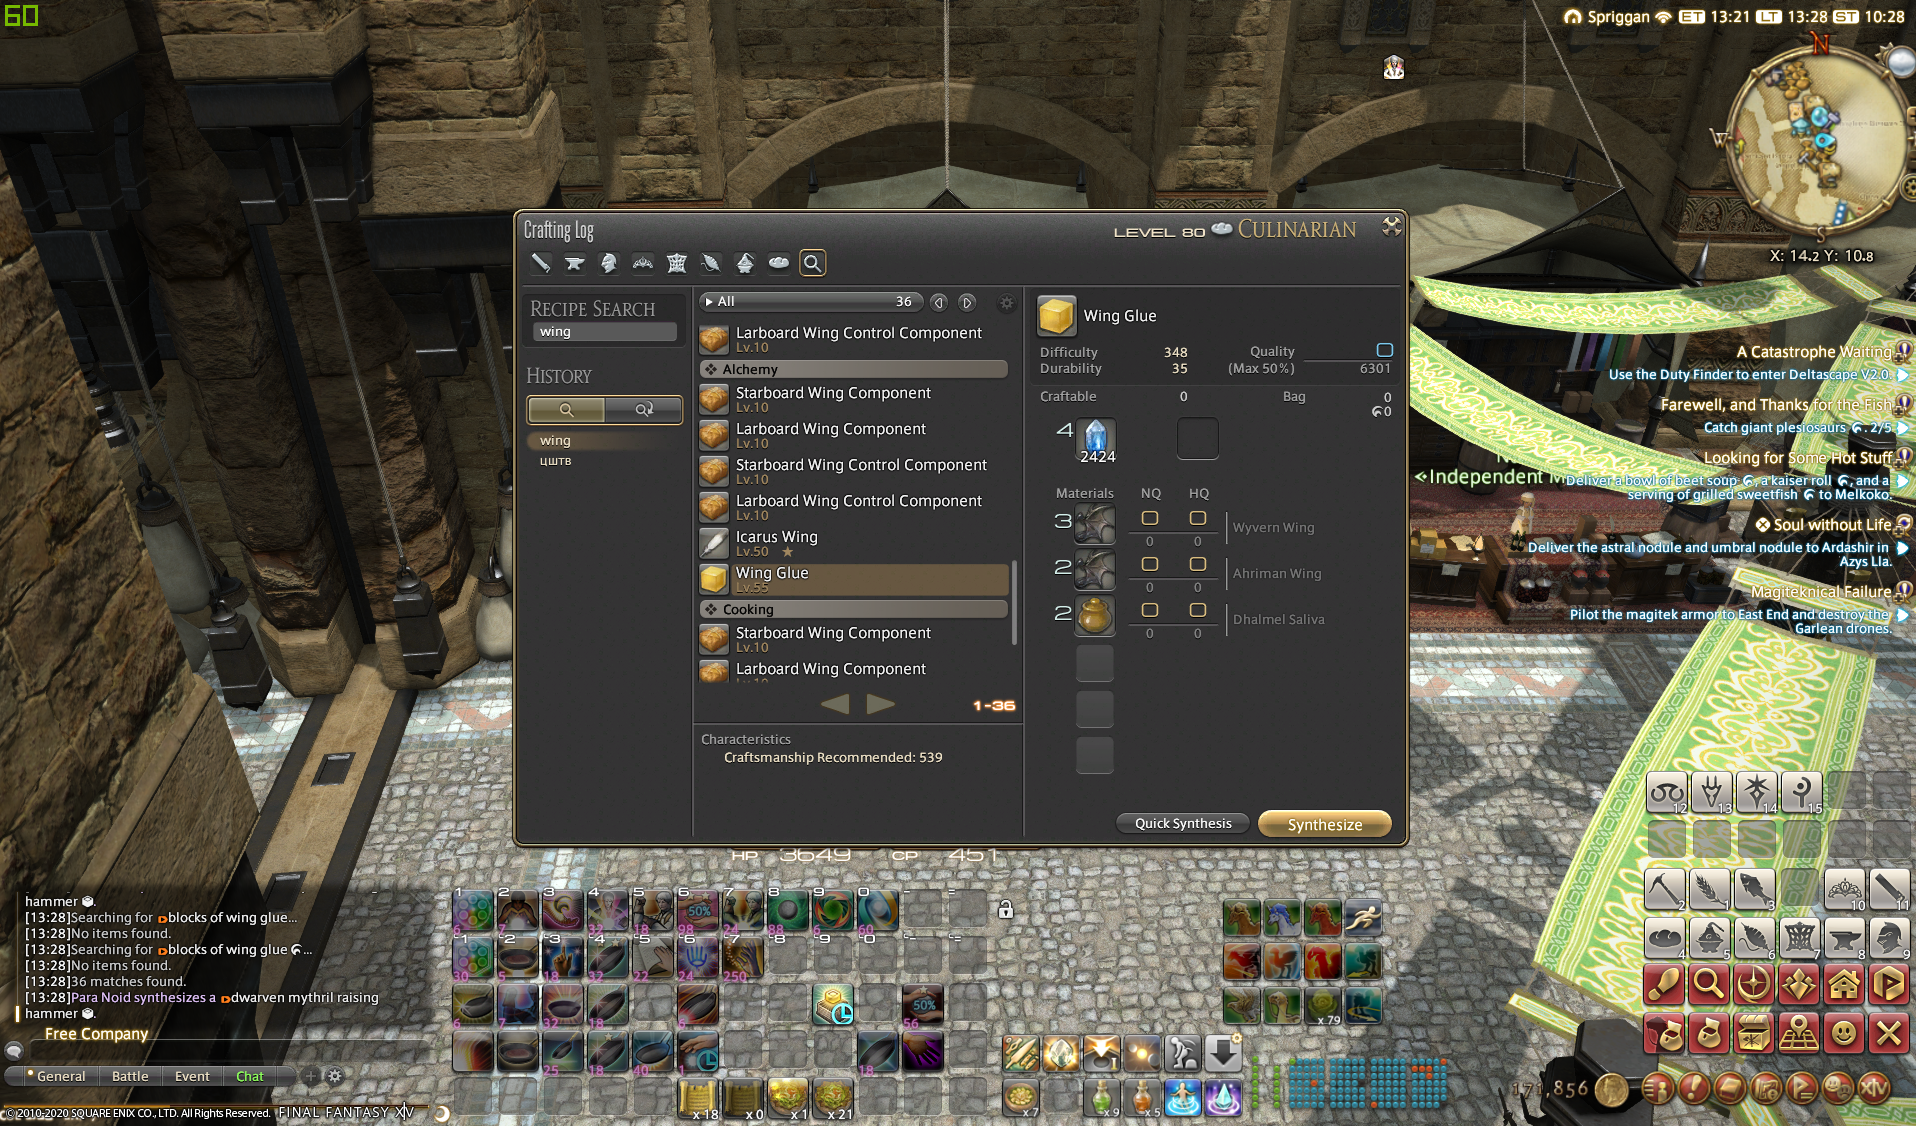Select the magnifier recipe search tab icon

[x=813, y=263]
